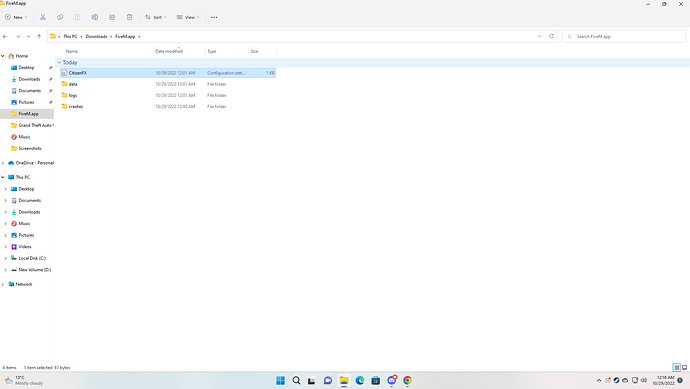Click the Copy icon in toolbar
This screenshot has width=690, height=389.
[60, 17]
